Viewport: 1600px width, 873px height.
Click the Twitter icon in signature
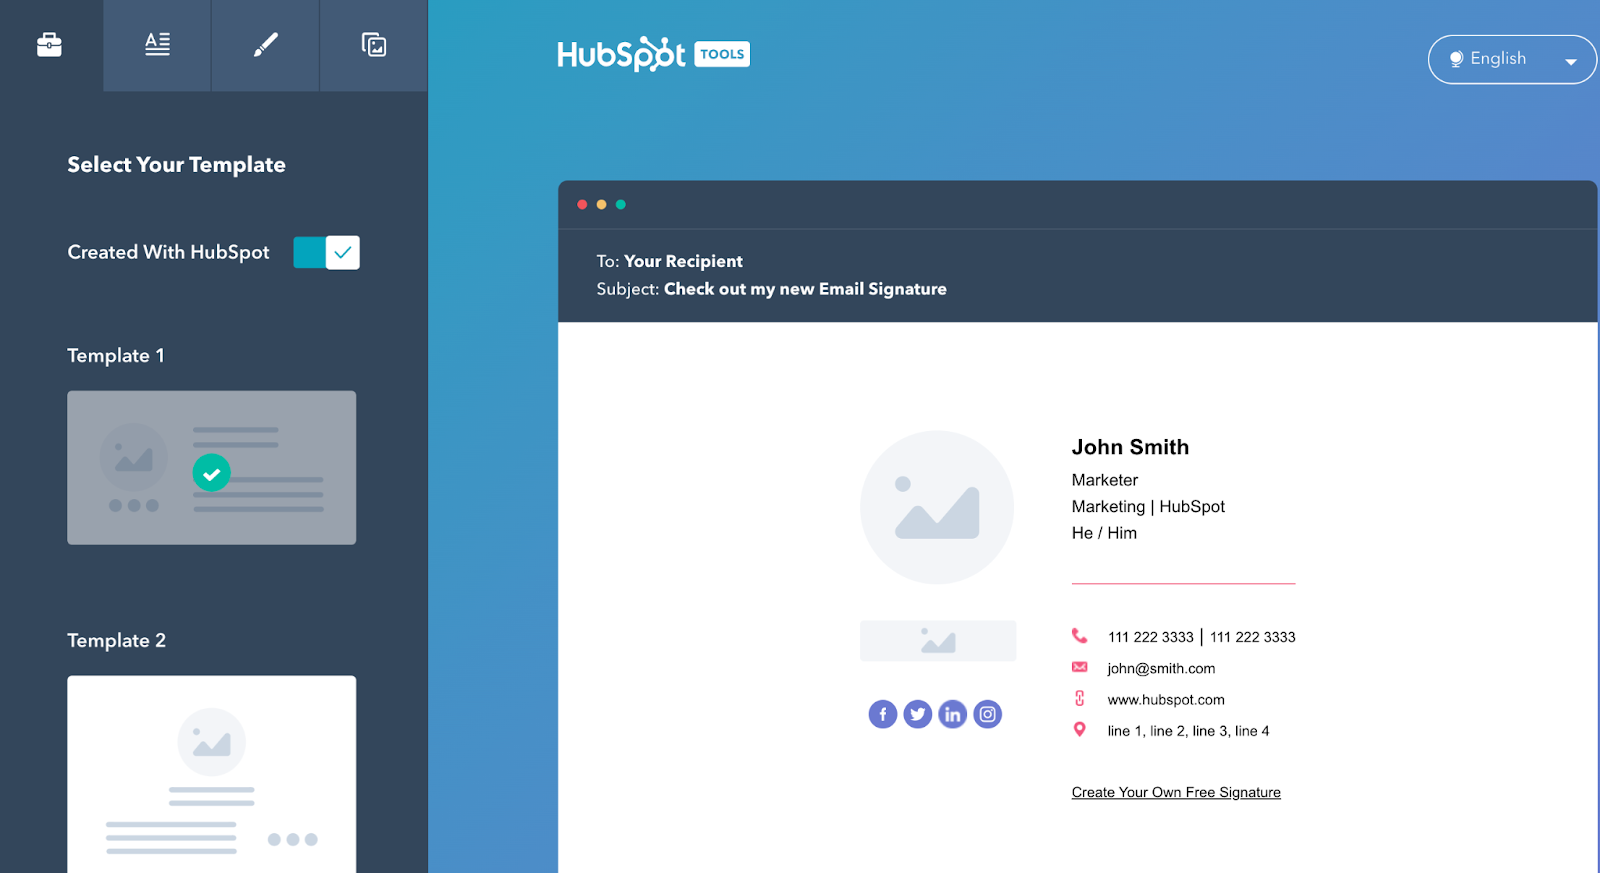coord(918,714)
